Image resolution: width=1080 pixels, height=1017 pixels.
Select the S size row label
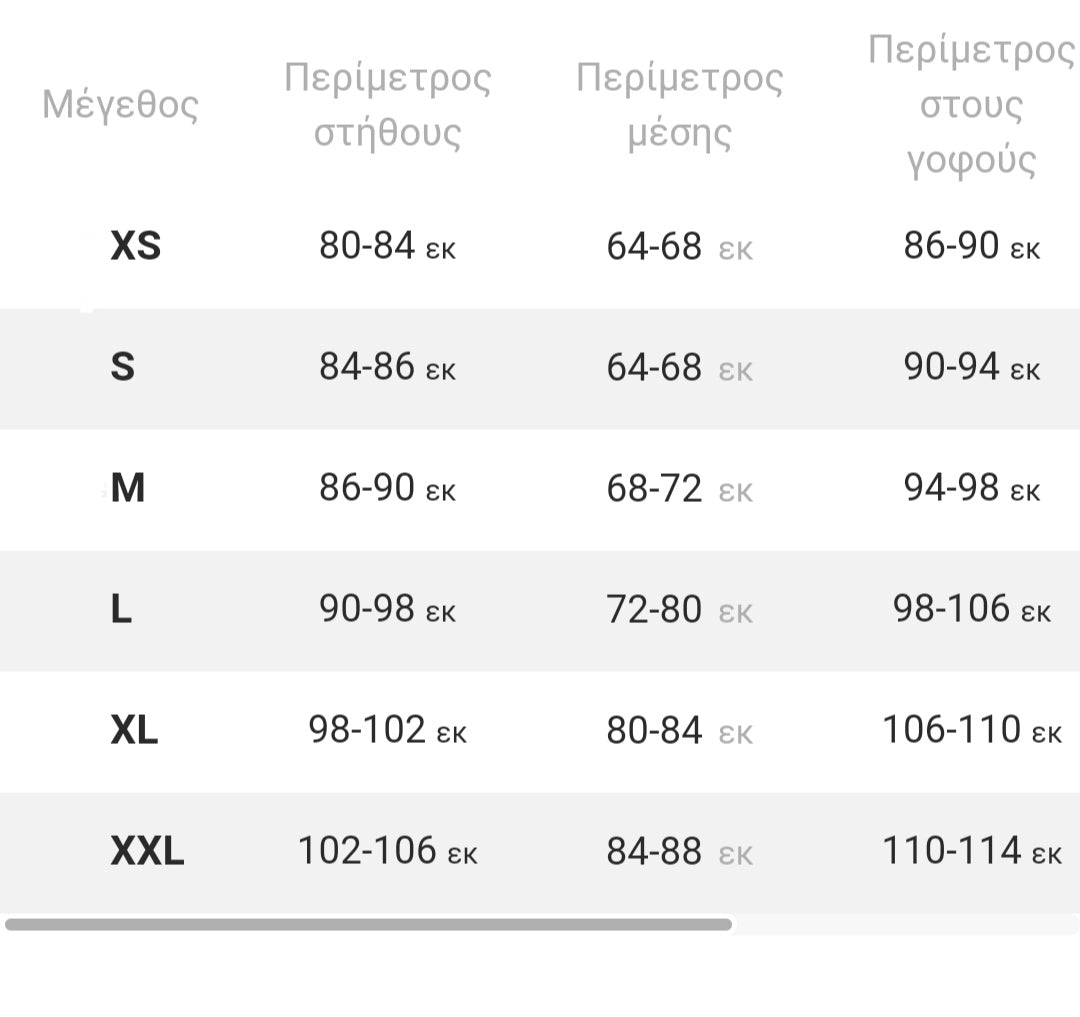(x=122, y=368)
